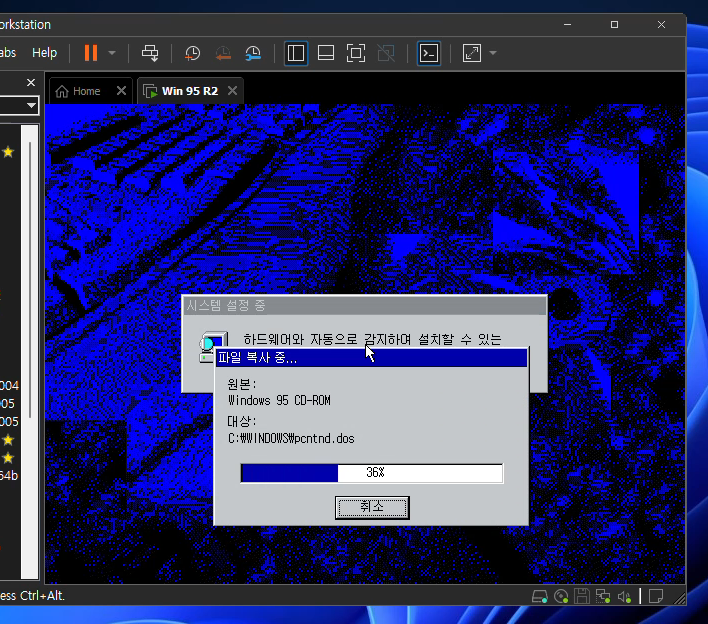Click the C:\WINDOWS\pcntnd.dos destination path

click(x=291, y=438)
